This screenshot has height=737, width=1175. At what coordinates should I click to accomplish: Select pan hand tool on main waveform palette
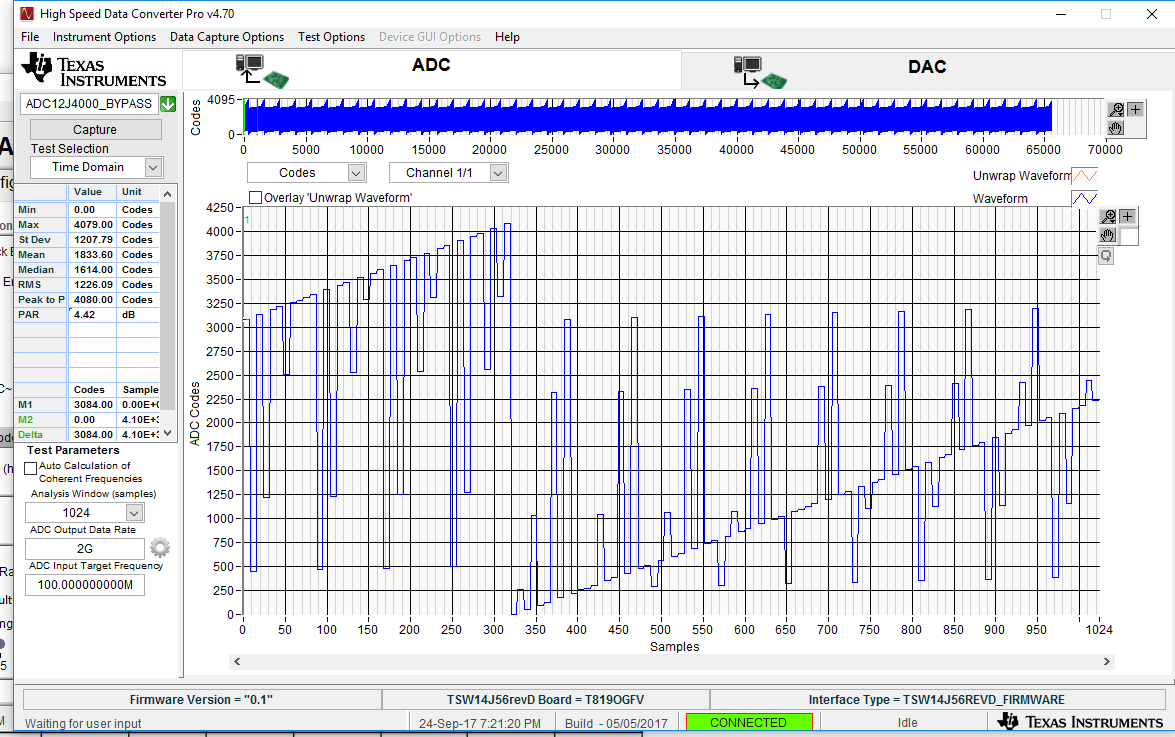(1108, 236)
